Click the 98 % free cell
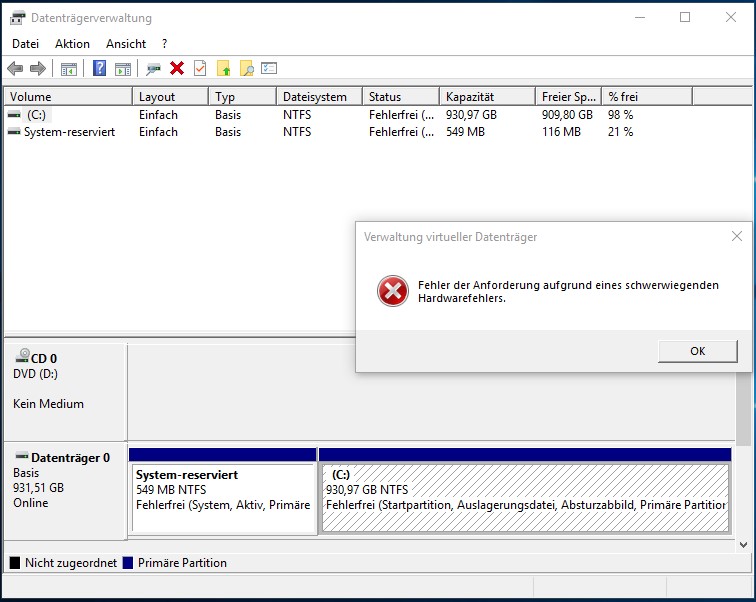756x602 pixels. [621, 115]
